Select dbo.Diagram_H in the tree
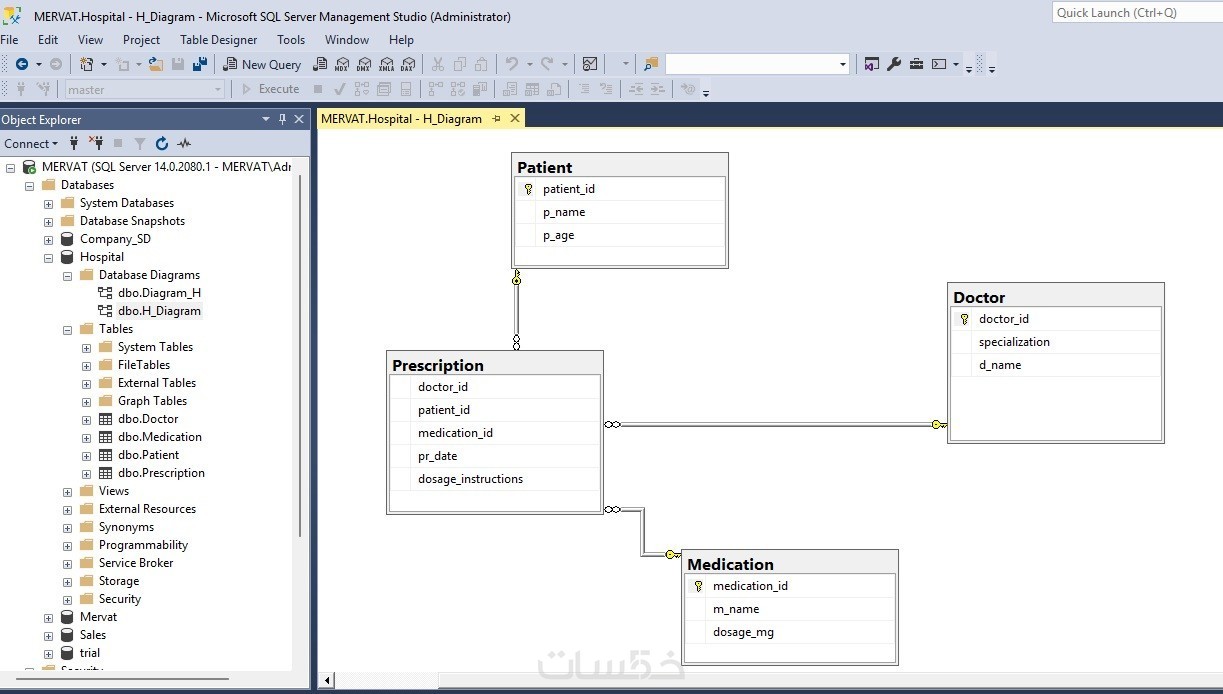Screen dimensions: 1223x694 coord(159,293)
